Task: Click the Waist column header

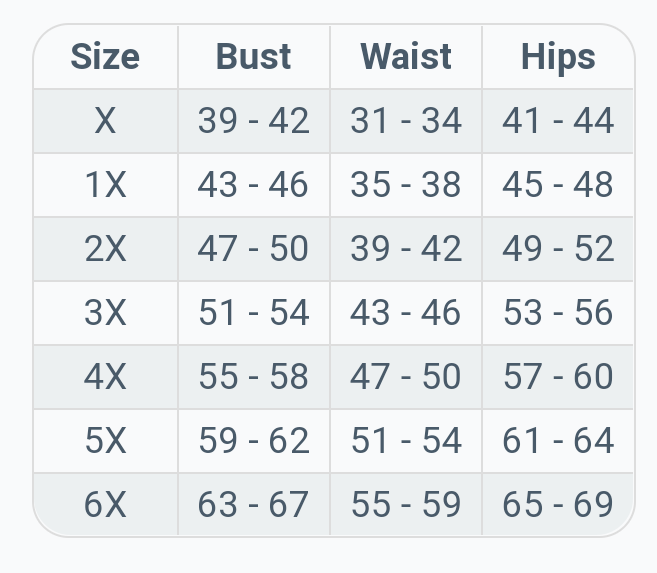Action: pos(406,57)
